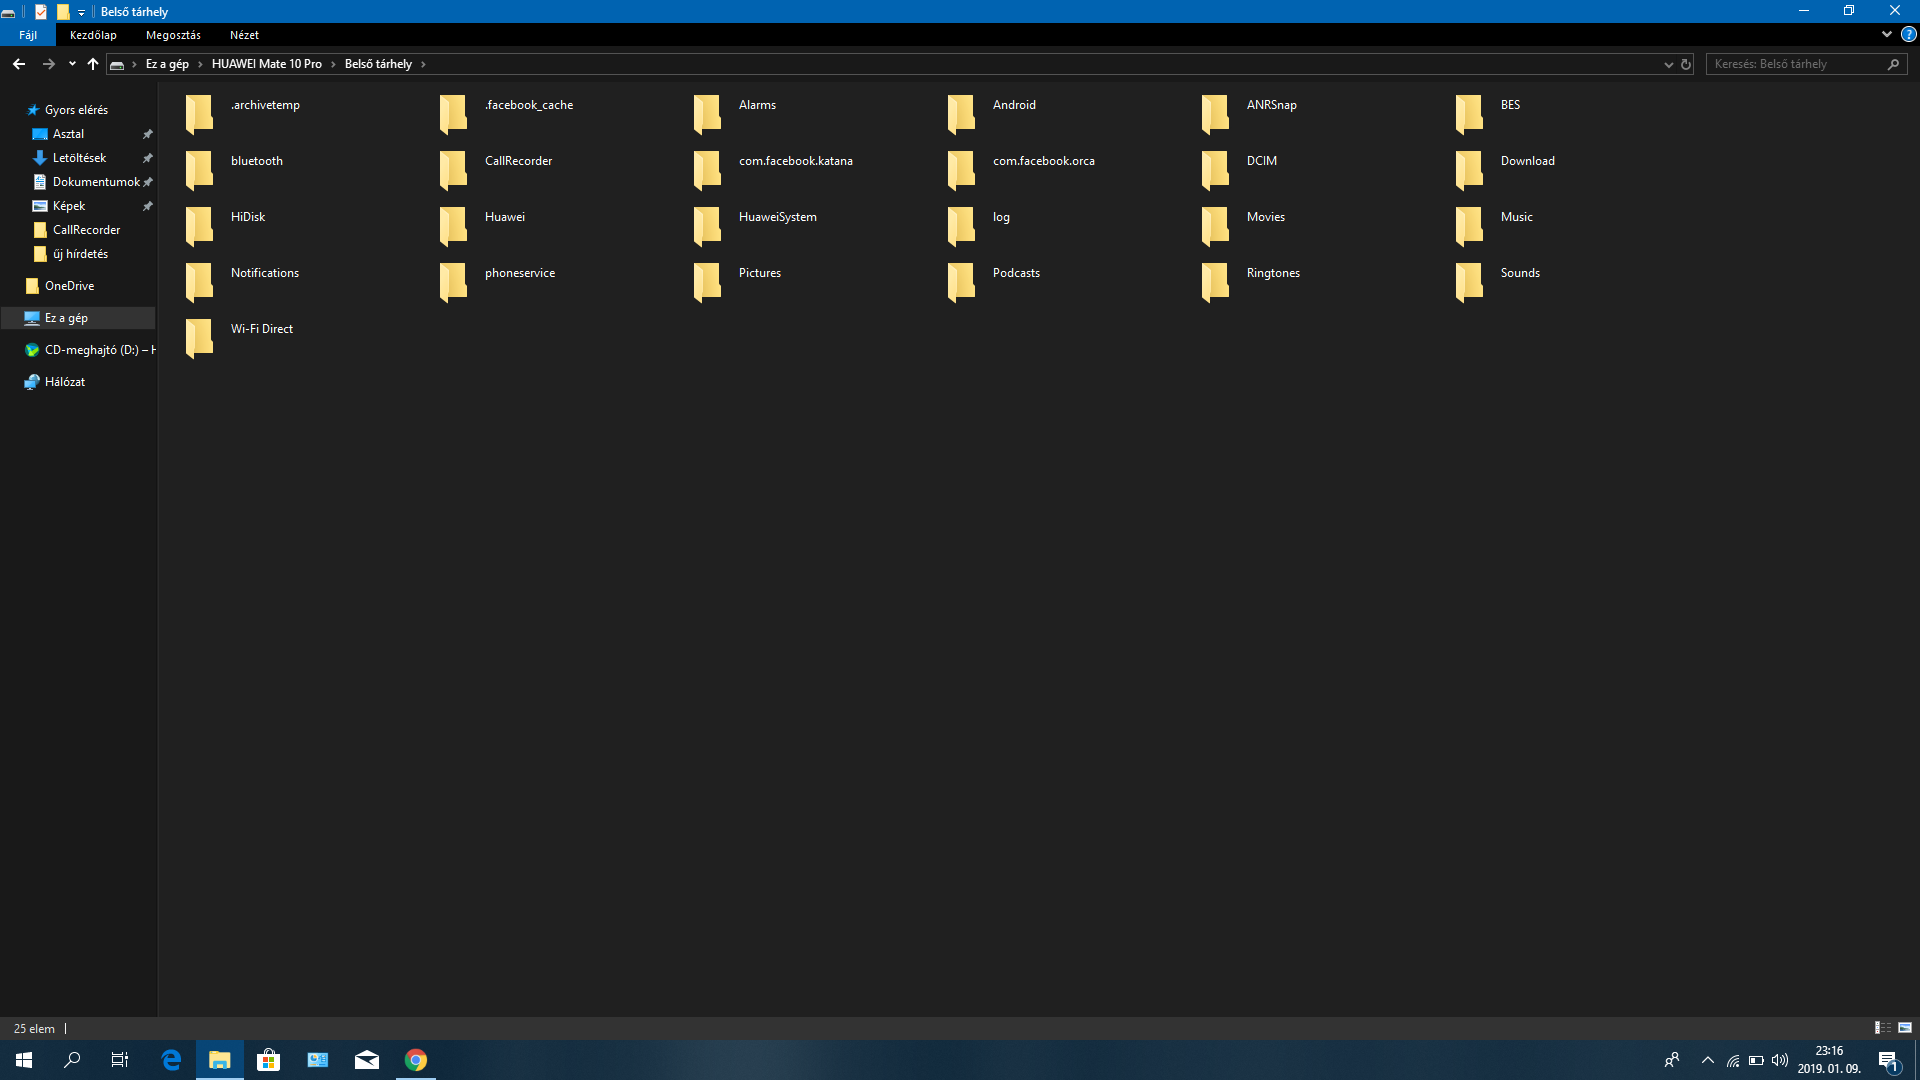Viewport: 1920px width, 1080px height.
Task: Click the HuaweiSystem folder icon
Action: [x=707, y=226]
